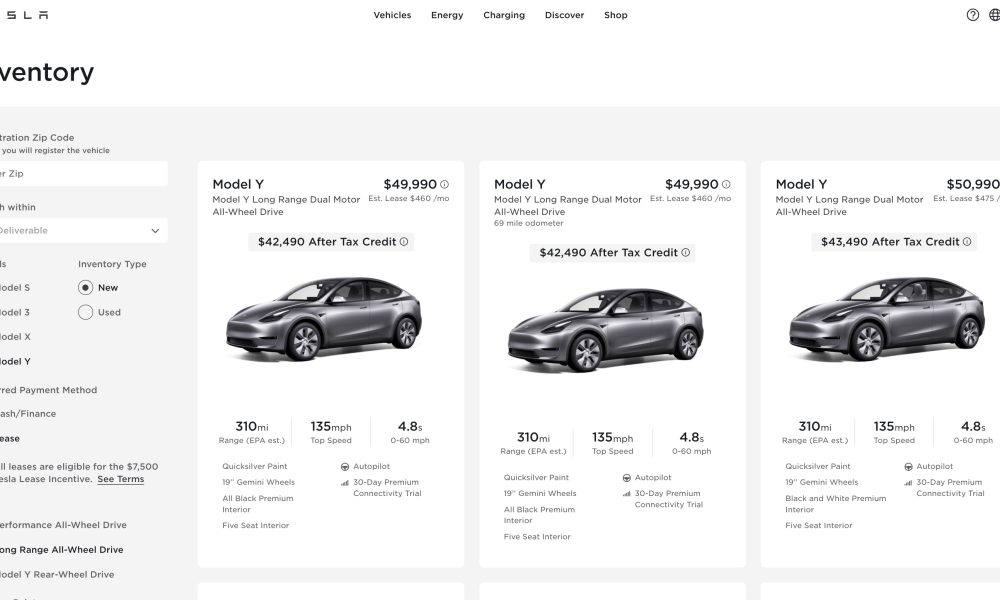Select the New inventory type
Viewport: 1000px width, 600px height.
pyautogui.click(x=85, y=288)
